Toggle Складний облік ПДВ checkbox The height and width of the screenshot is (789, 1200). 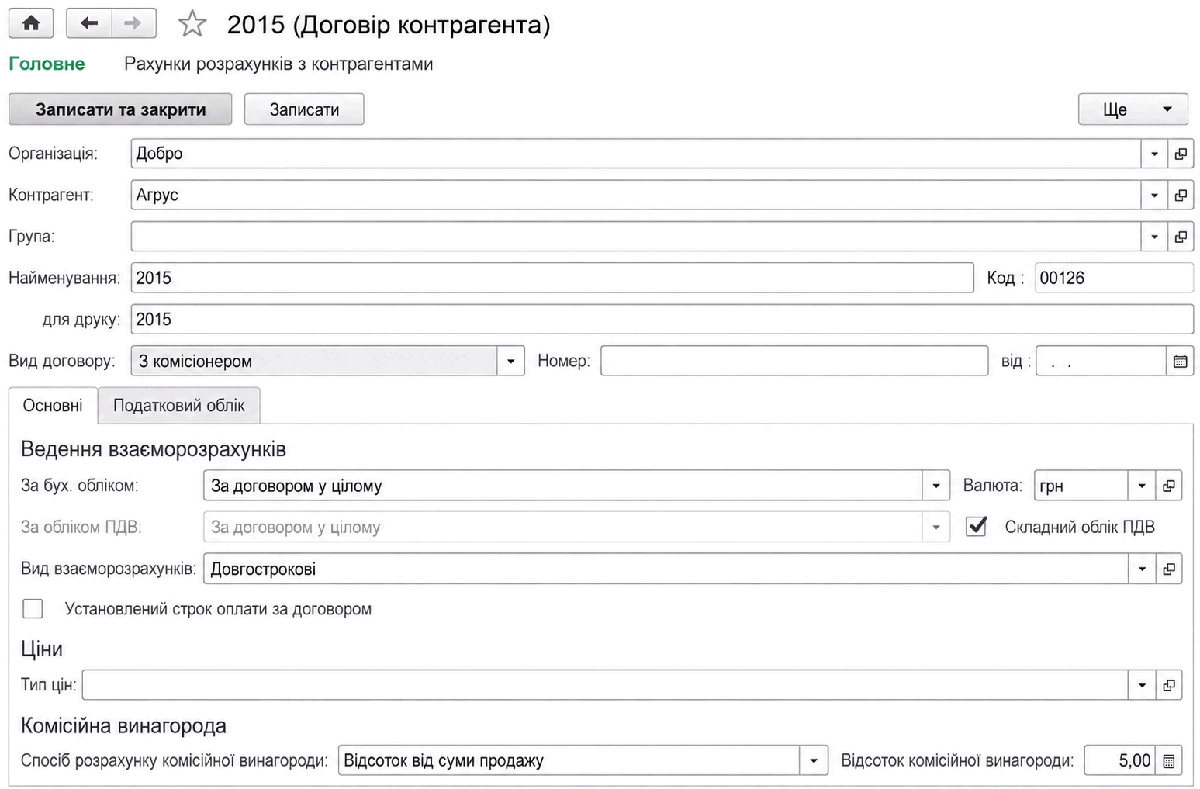pyautogui.click(x=977, y=527)
